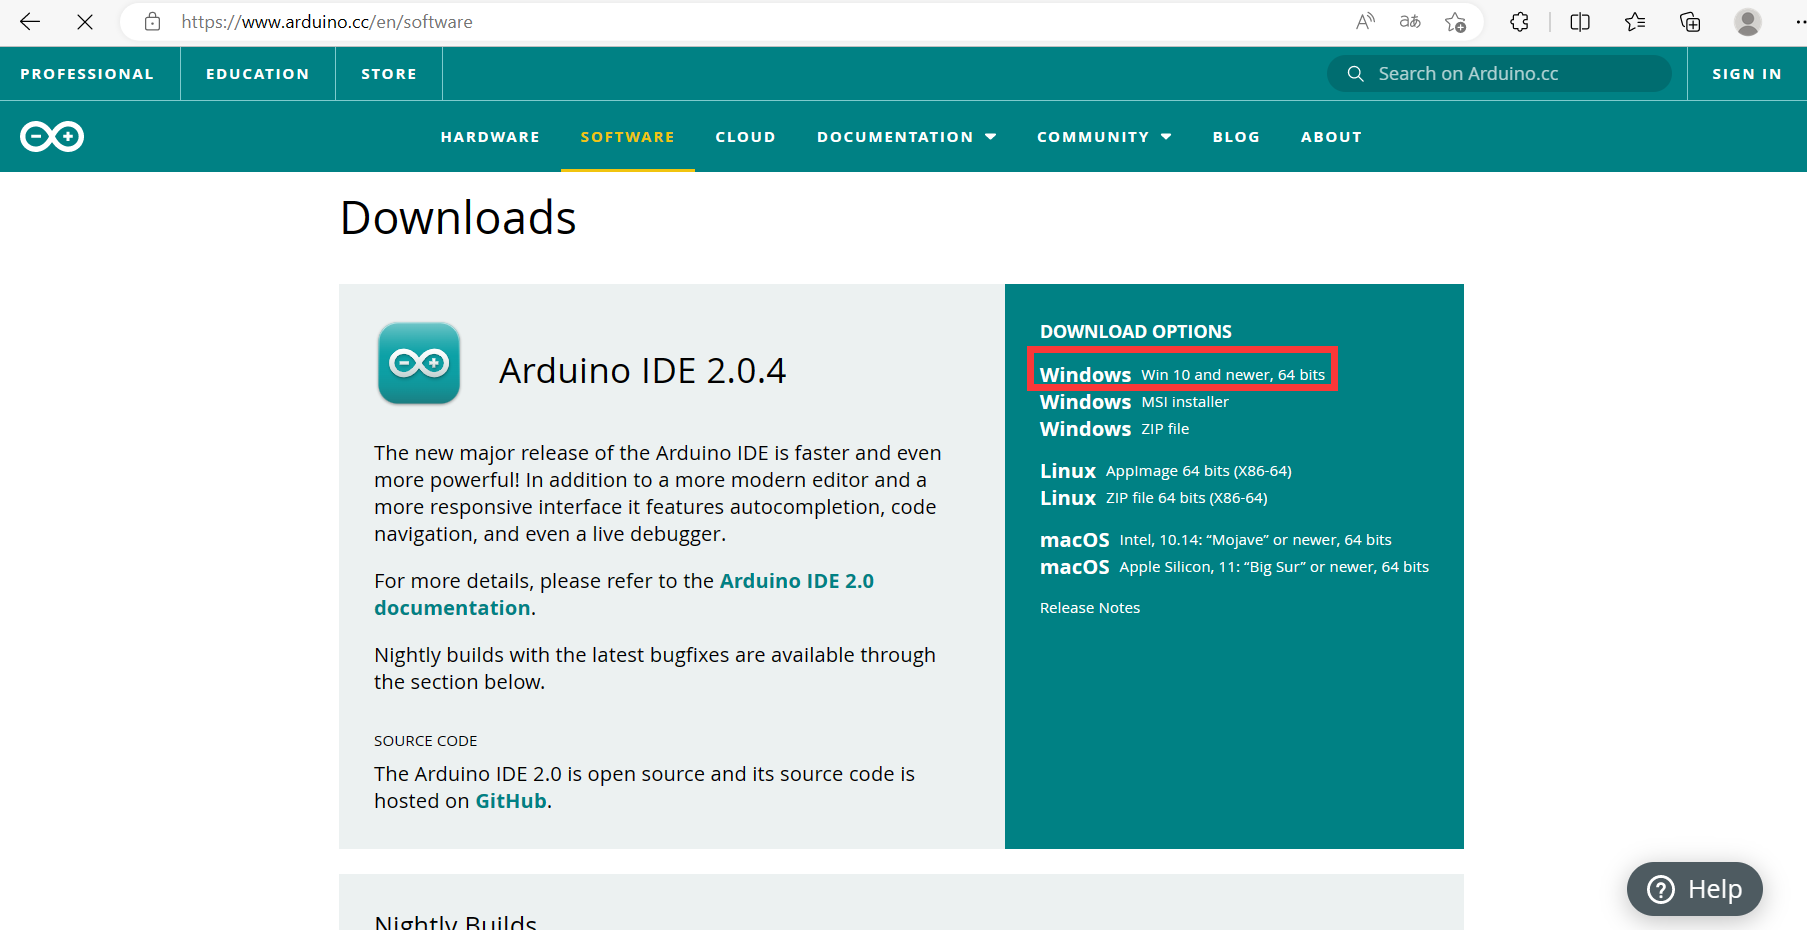The width and height of the screenshot is (1807, 930).
Task: Open Read Aloud icon in address bar
Action: [x=1365, y=22]
